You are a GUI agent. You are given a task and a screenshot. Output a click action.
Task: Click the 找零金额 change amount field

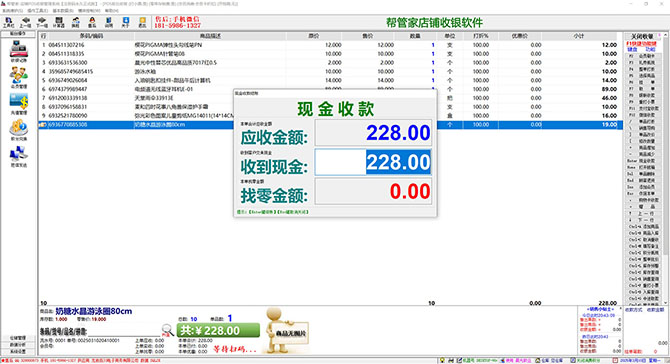[x=373, y=191]
